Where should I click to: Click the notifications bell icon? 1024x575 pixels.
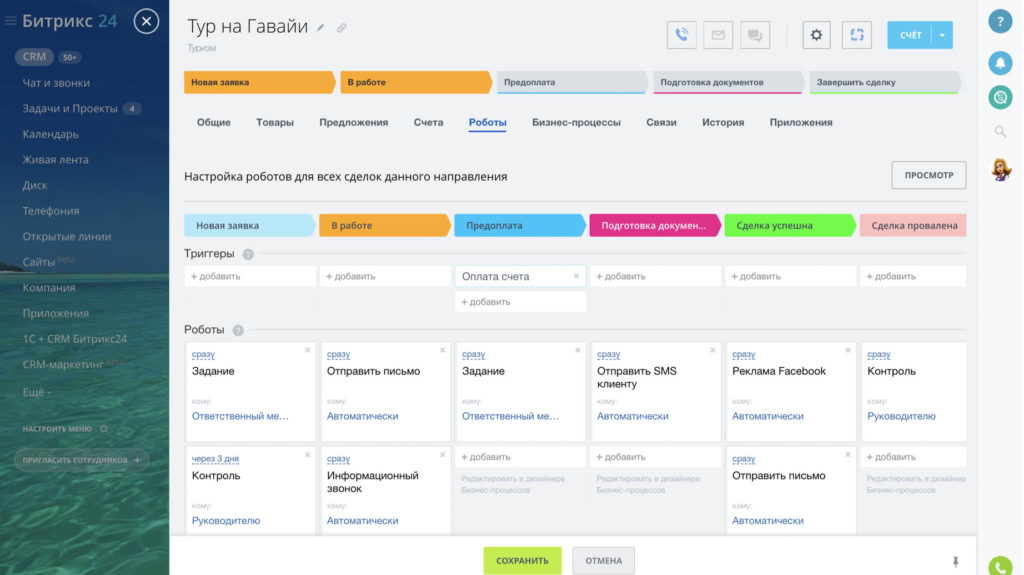click(x=999, y=62)
